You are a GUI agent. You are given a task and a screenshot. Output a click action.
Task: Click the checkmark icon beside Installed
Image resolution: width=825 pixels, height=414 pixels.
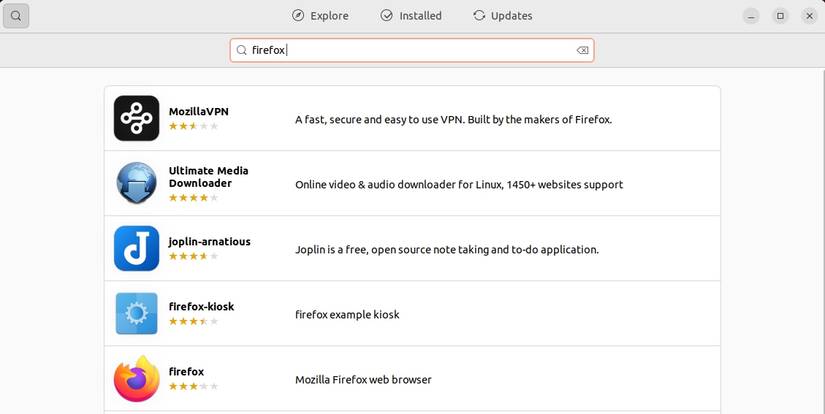coord(387,16)
